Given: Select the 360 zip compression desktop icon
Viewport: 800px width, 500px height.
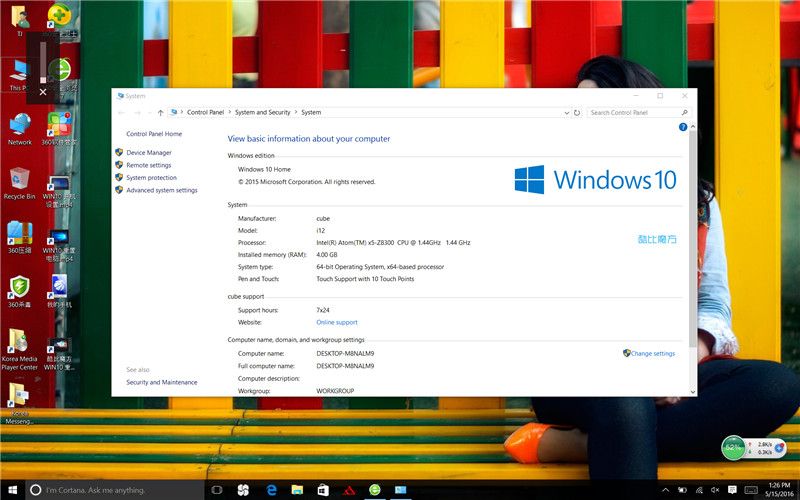Looking at the screenshot, I should 19,237.
